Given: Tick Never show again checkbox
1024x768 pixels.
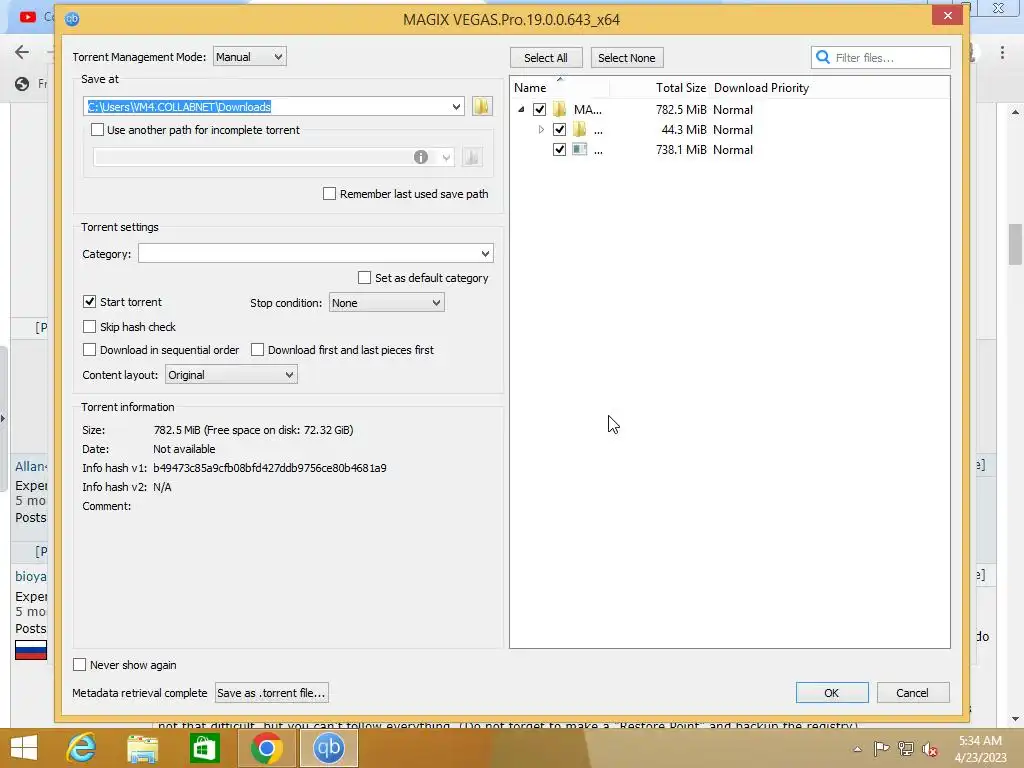Looking at the screenshot, I should point(80,664).
